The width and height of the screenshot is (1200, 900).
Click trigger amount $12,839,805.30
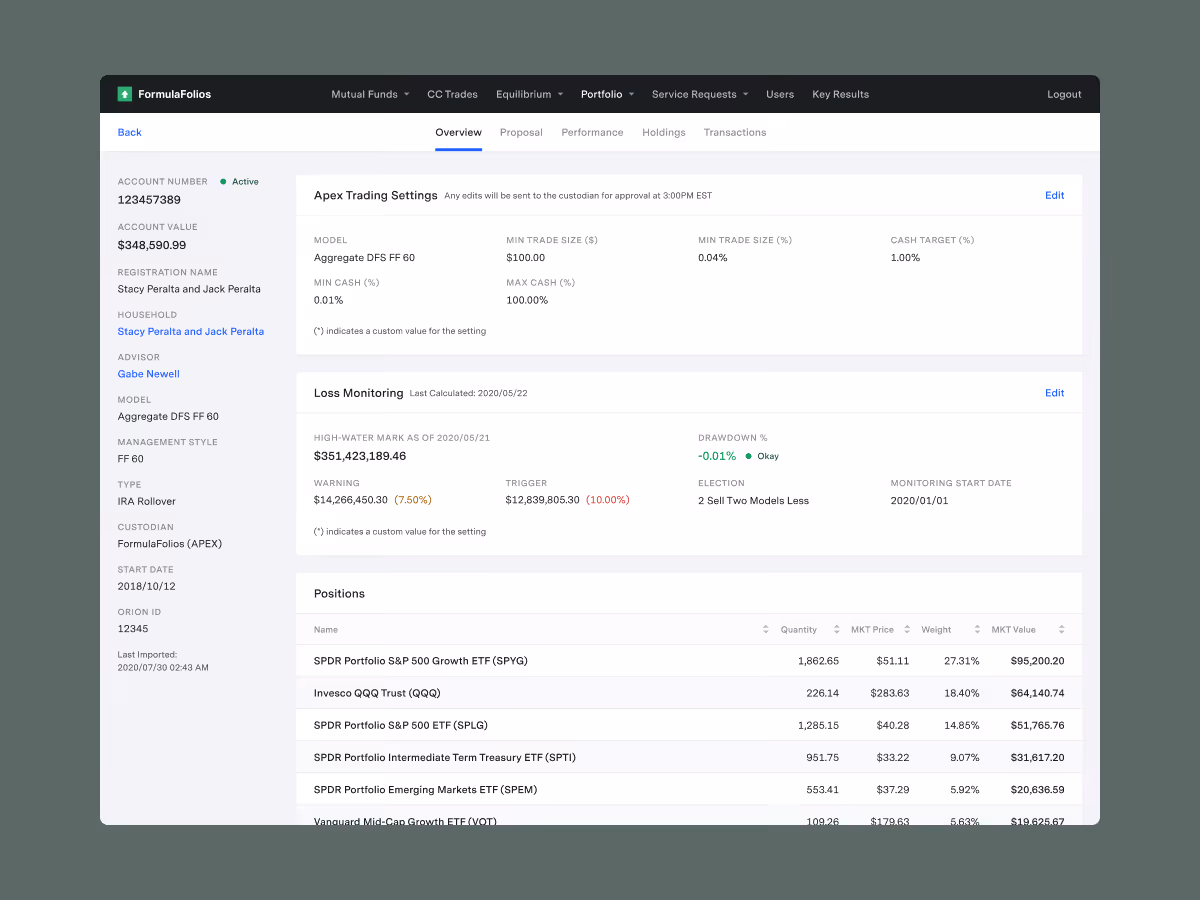[543, 500]
